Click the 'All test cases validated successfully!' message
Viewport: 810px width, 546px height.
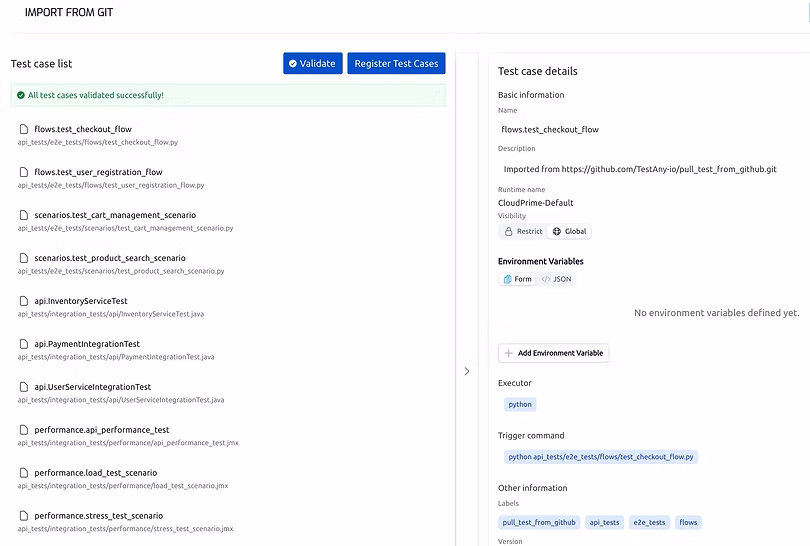96,95
